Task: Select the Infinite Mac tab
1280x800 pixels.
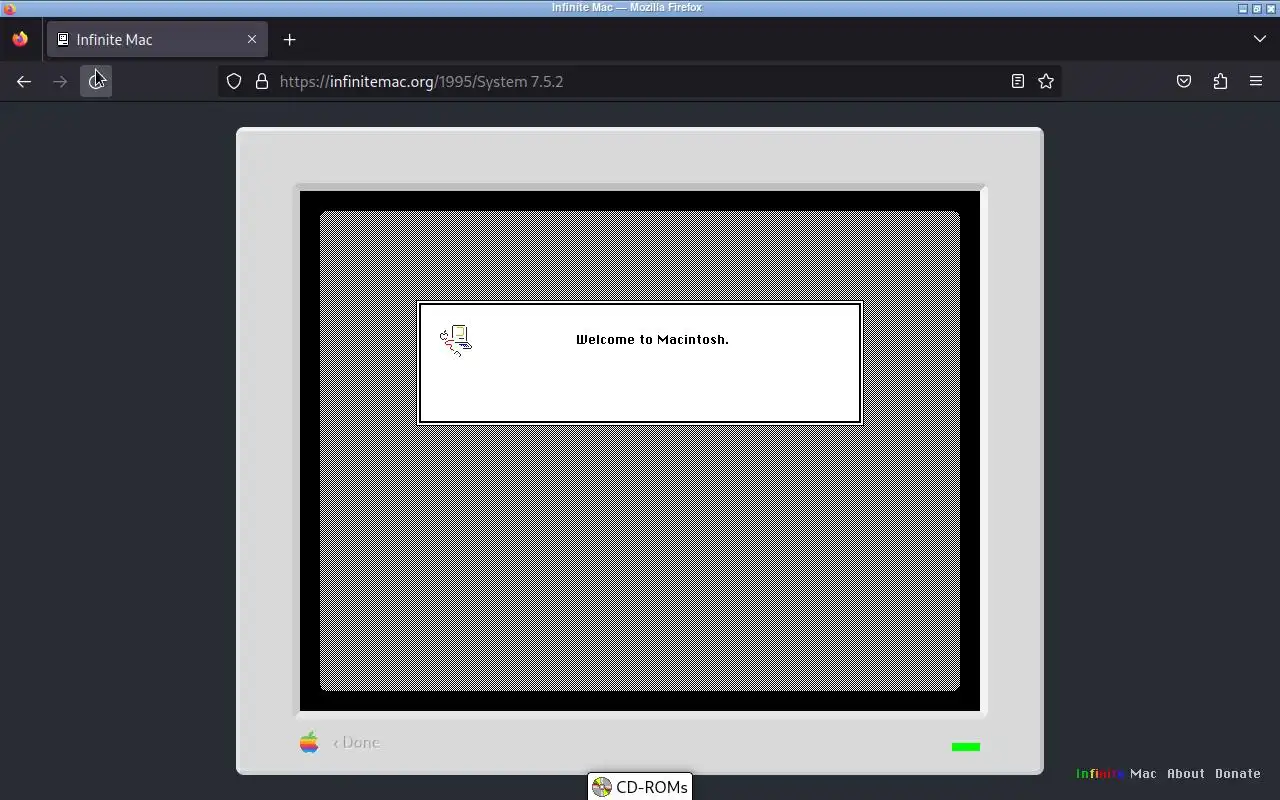Action: pyautogui.click(x=157, y=40)
